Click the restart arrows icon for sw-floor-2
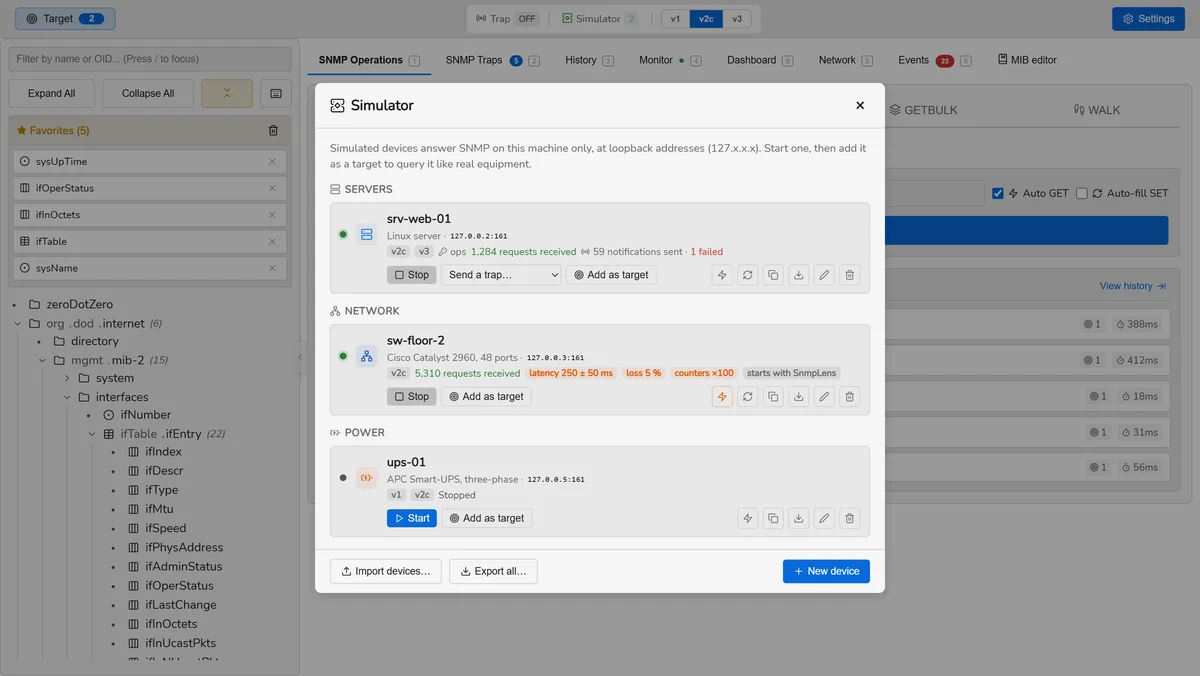 (x=748, y=397)
